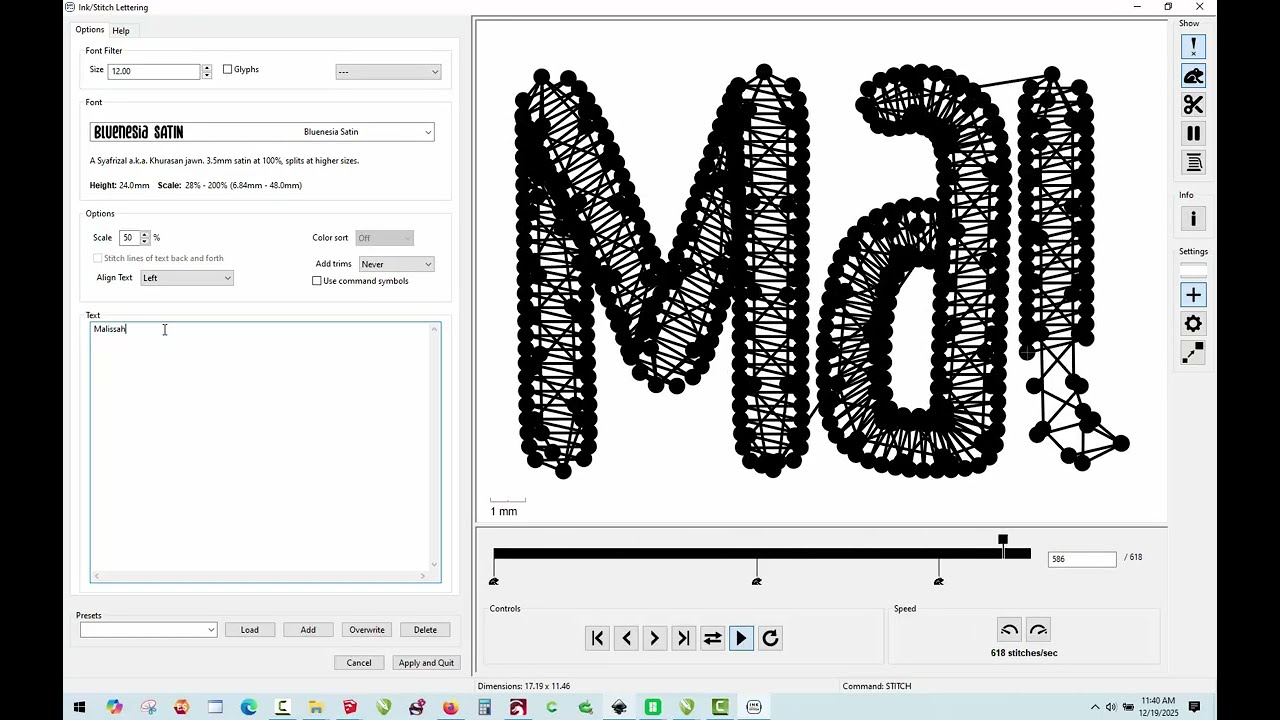
Task: Click into the lettering Text area
Action: point(261,446)
